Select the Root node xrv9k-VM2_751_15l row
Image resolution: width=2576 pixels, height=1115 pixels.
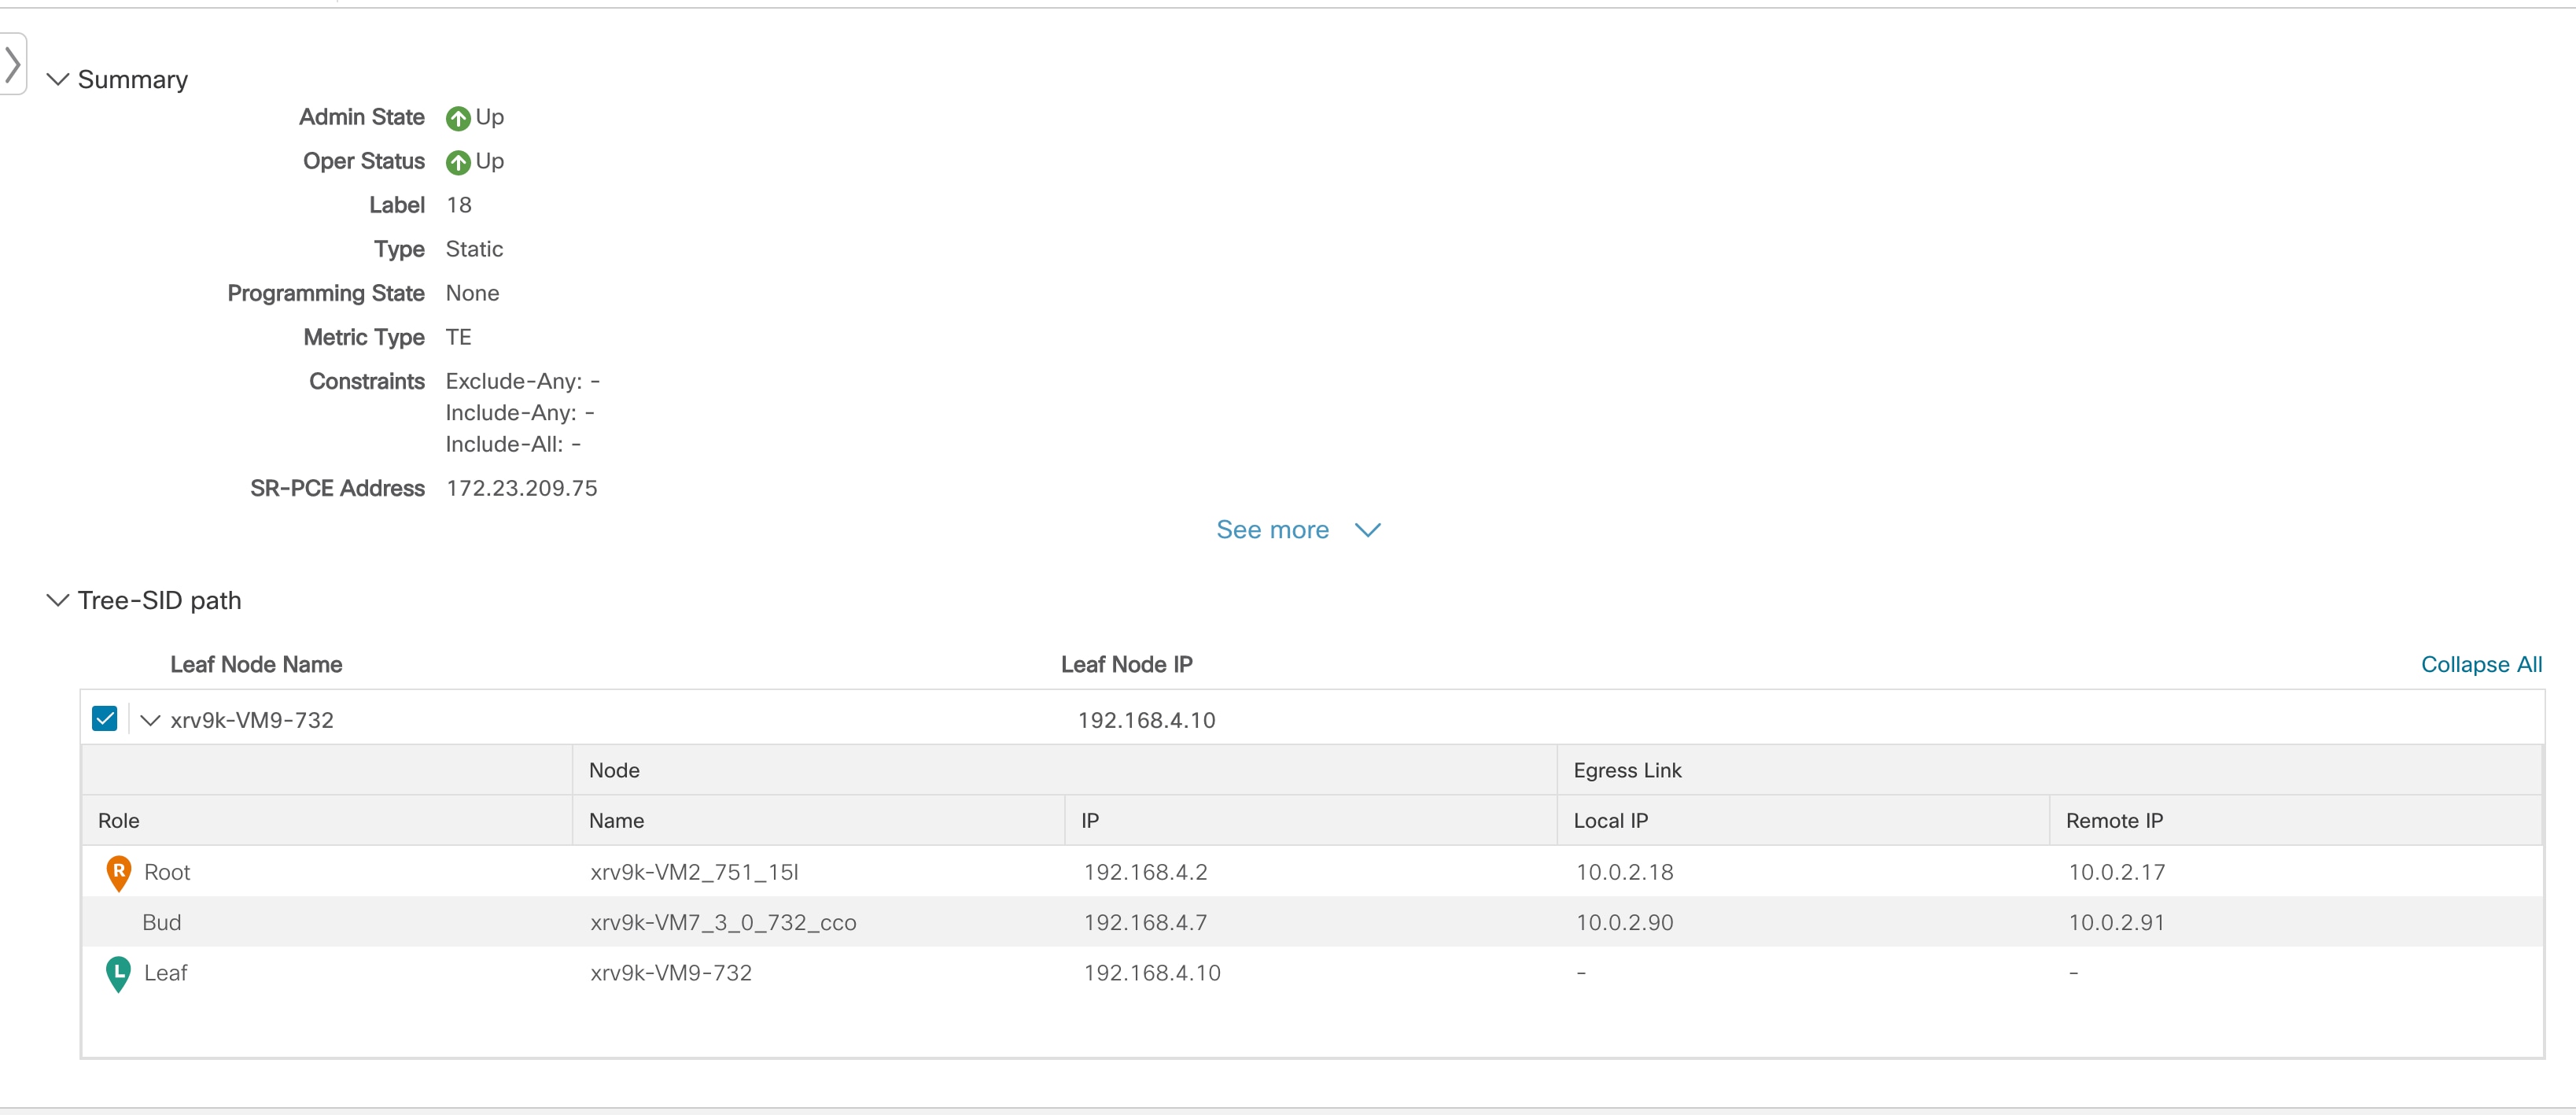coord(695,871)
